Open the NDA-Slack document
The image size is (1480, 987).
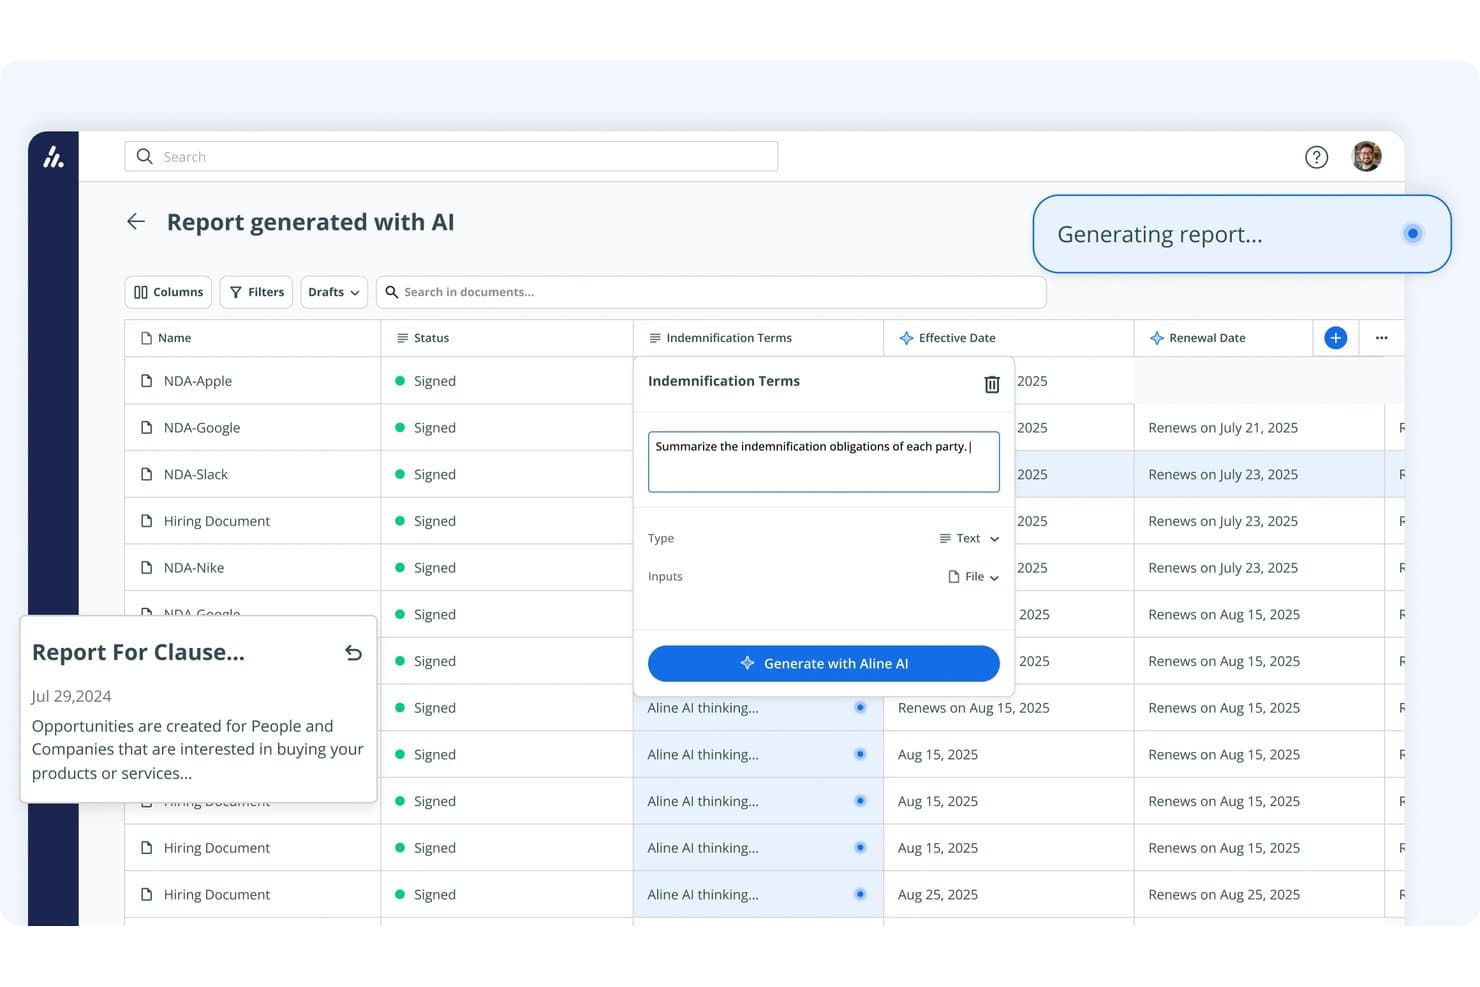[x=196, y=474]
